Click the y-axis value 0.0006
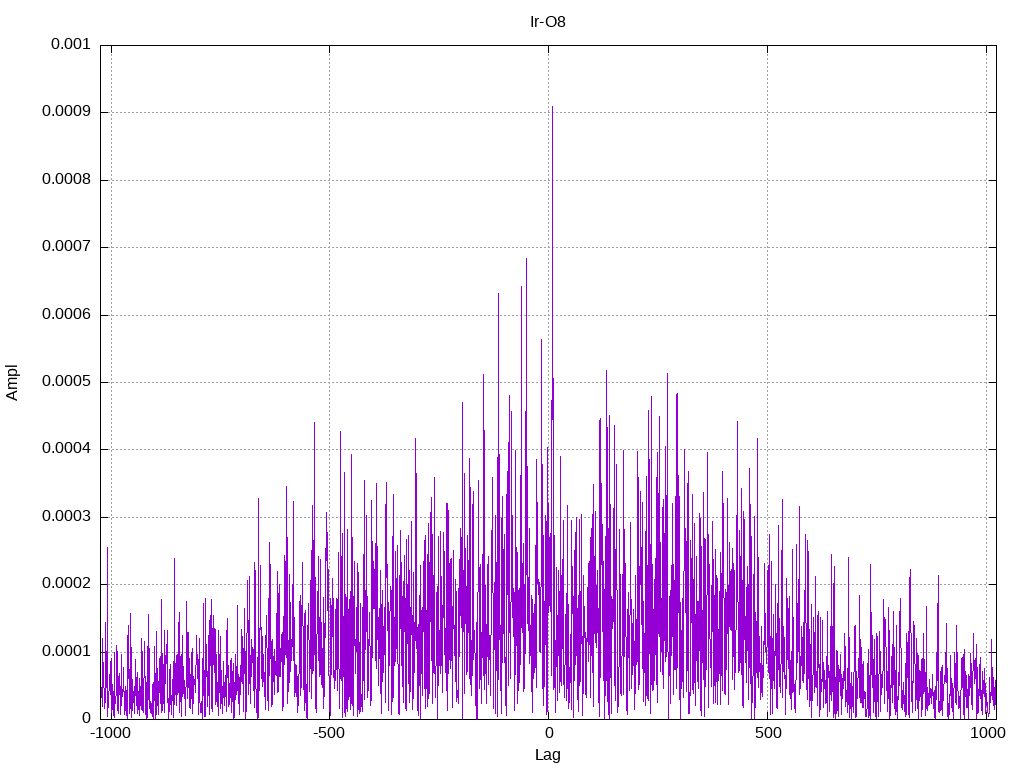1024x768 pixels. pyautogui.click(x=67, y=314)
